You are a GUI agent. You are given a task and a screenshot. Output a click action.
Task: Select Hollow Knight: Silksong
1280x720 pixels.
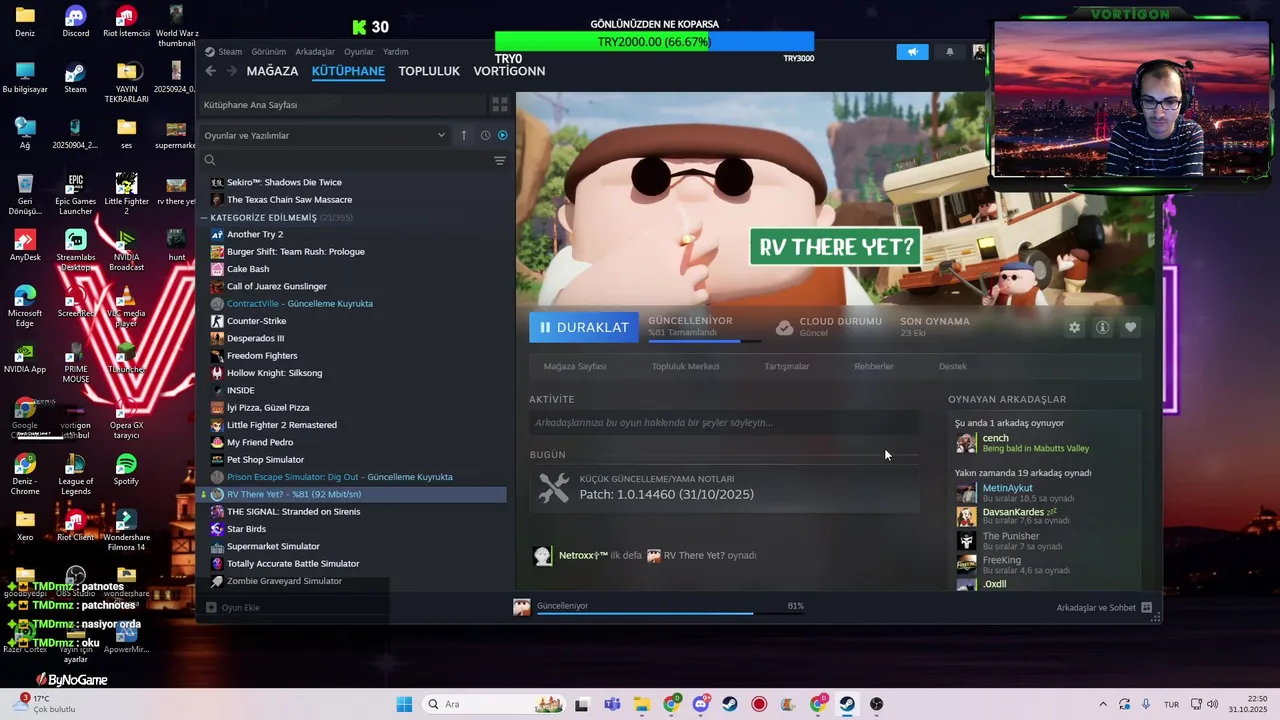[x=274, y=373]
